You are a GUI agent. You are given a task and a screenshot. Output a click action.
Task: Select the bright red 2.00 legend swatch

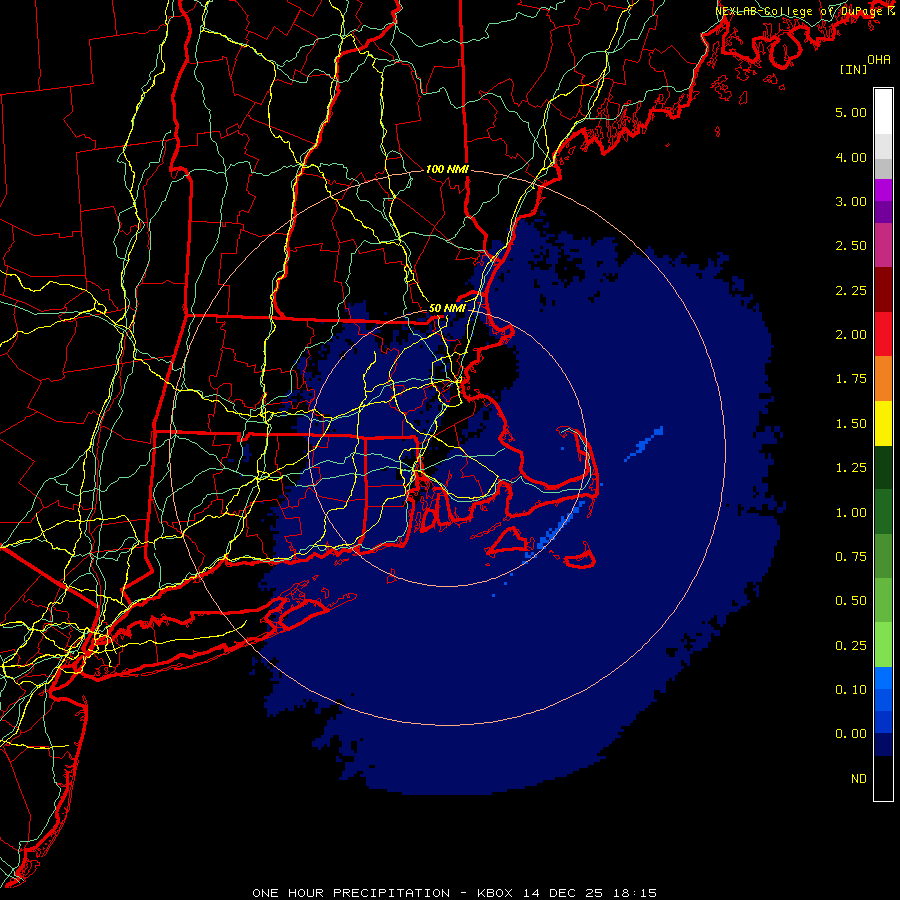[883, 334]
